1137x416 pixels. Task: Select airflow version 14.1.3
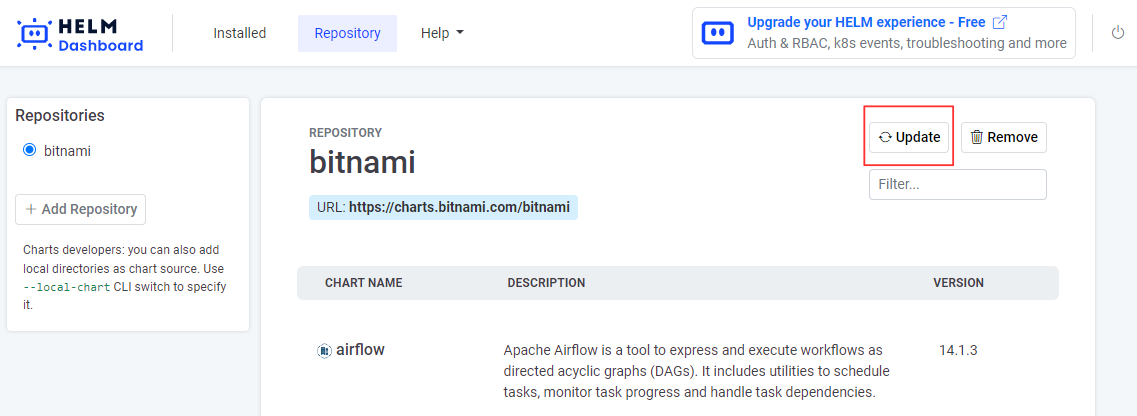pyautogui.click(x=957, y=350)
